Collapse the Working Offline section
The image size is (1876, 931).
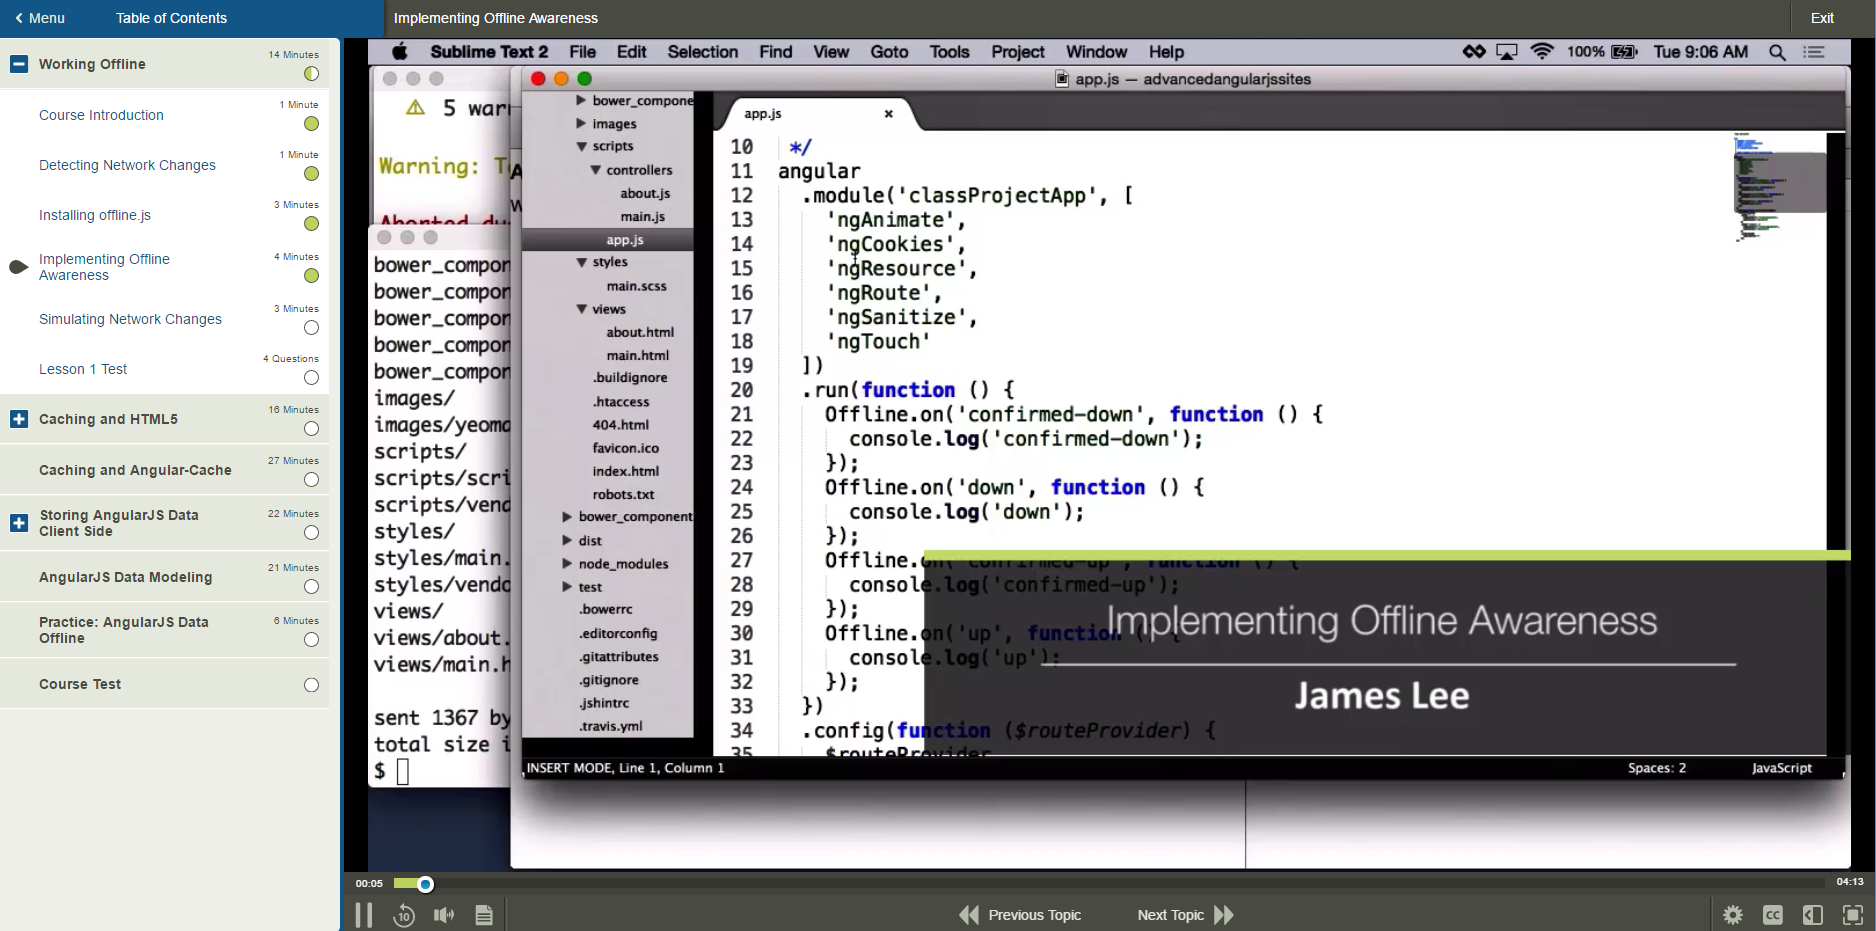click(x=19, y=64)
